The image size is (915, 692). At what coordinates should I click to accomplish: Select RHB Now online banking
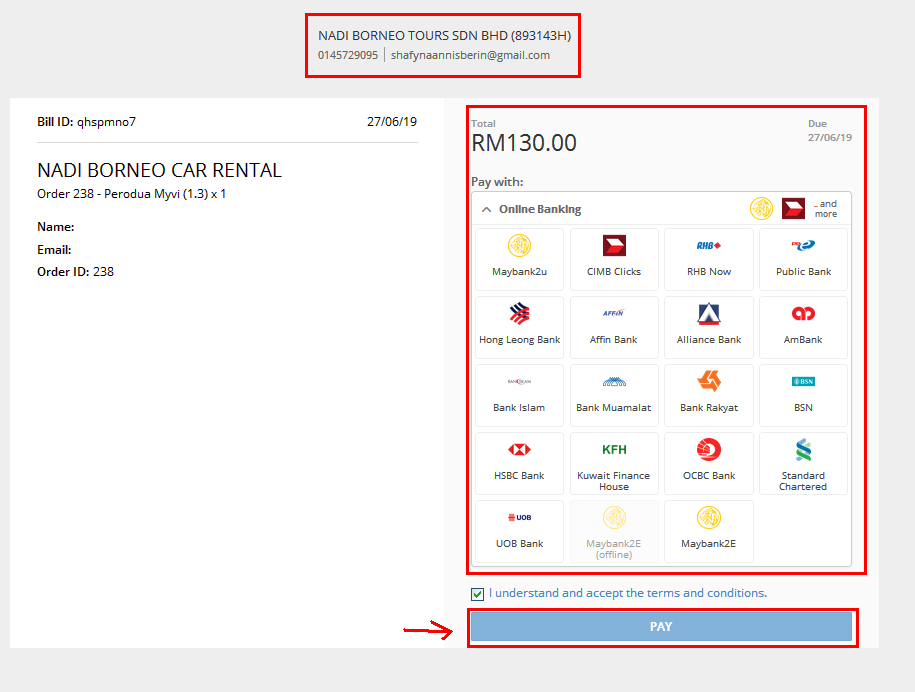pyautogui.click(x=708, y=258)
